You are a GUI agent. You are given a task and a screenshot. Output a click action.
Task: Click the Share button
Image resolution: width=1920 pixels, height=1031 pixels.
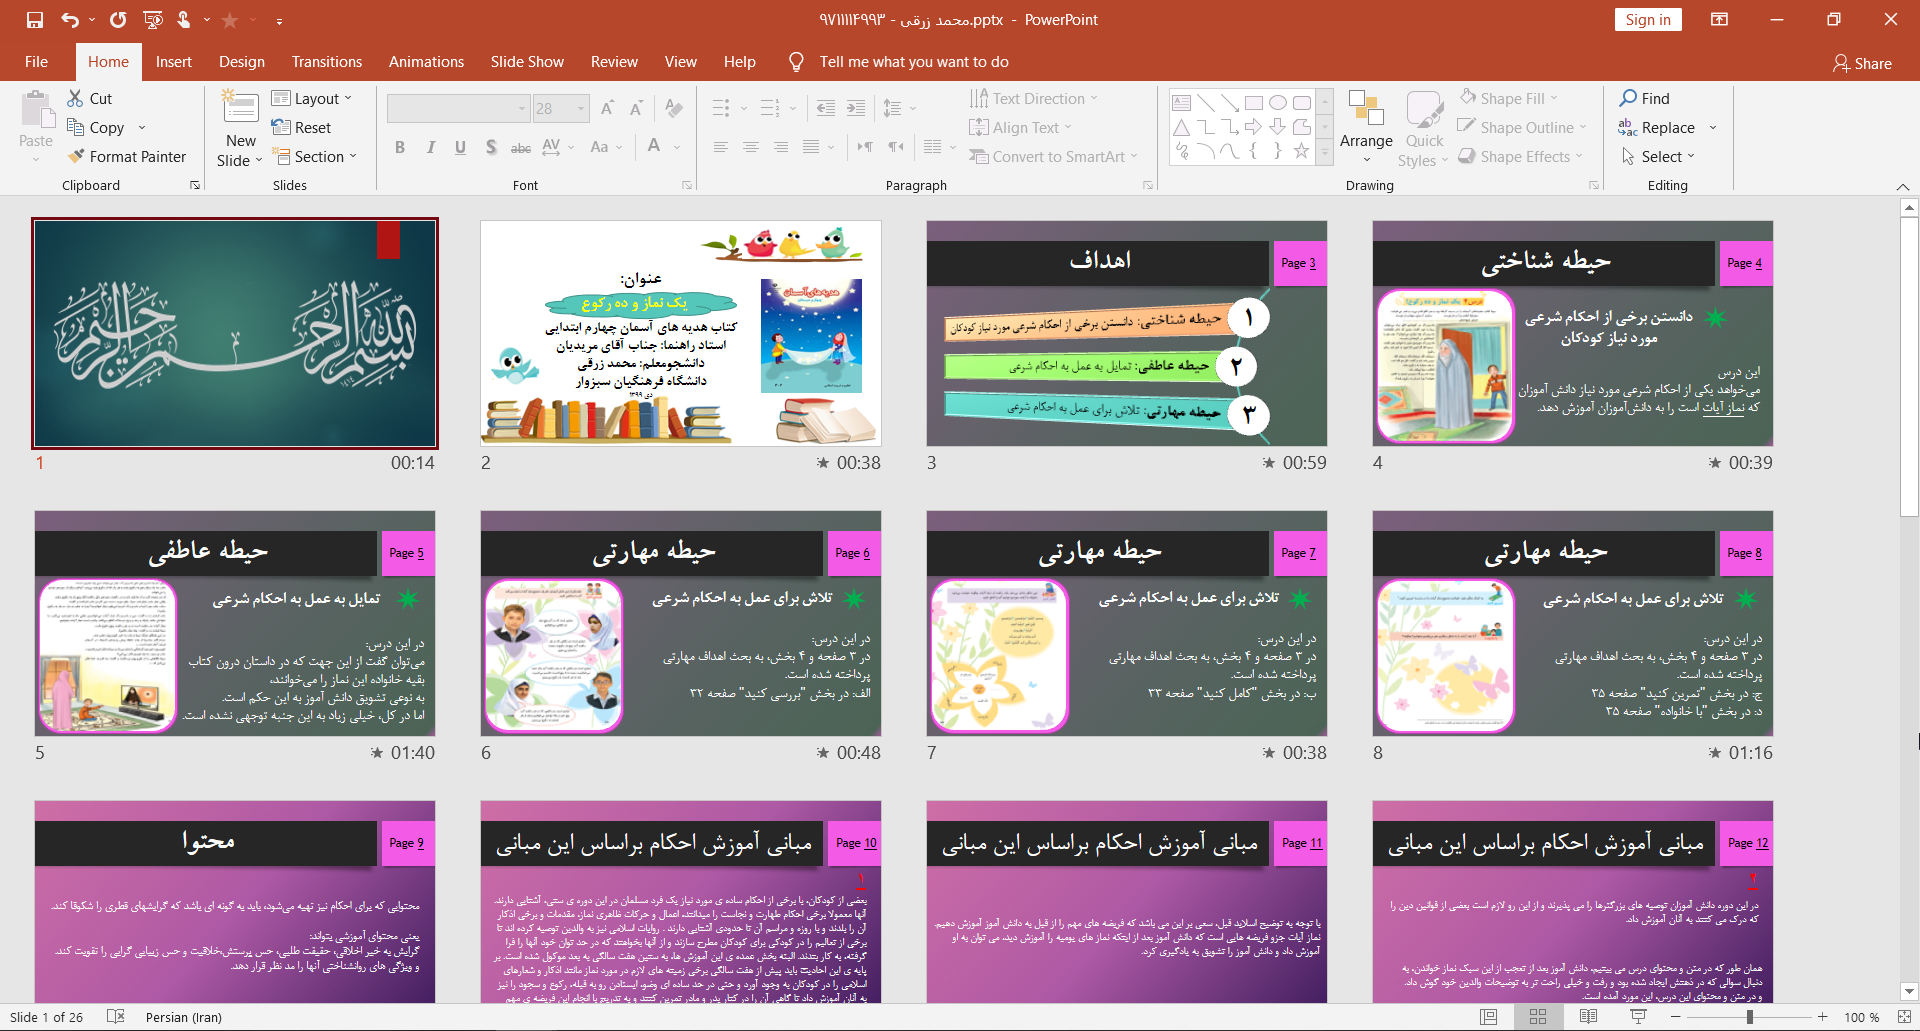(x=1862, y=63)
